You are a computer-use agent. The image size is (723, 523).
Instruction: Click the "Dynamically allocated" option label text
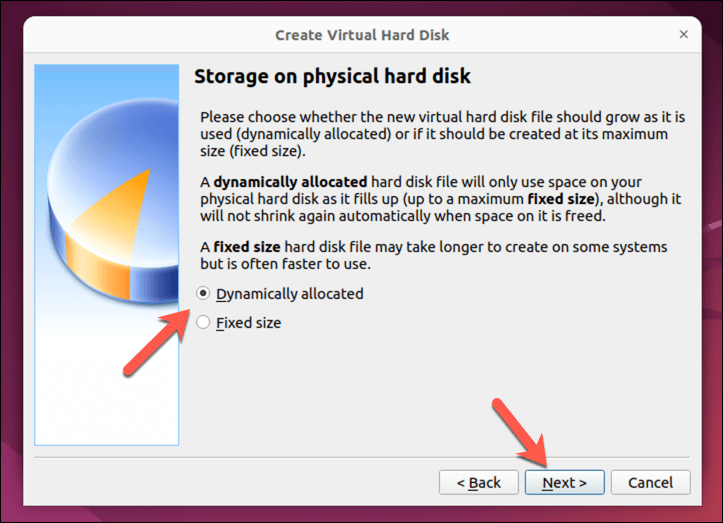(x=289, y=294)
